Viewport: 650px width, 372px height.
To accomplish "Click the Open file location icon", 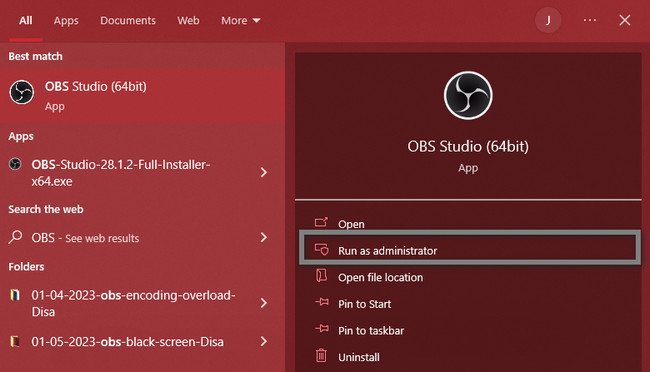I will pyautogui.click(x=321, y=276).
